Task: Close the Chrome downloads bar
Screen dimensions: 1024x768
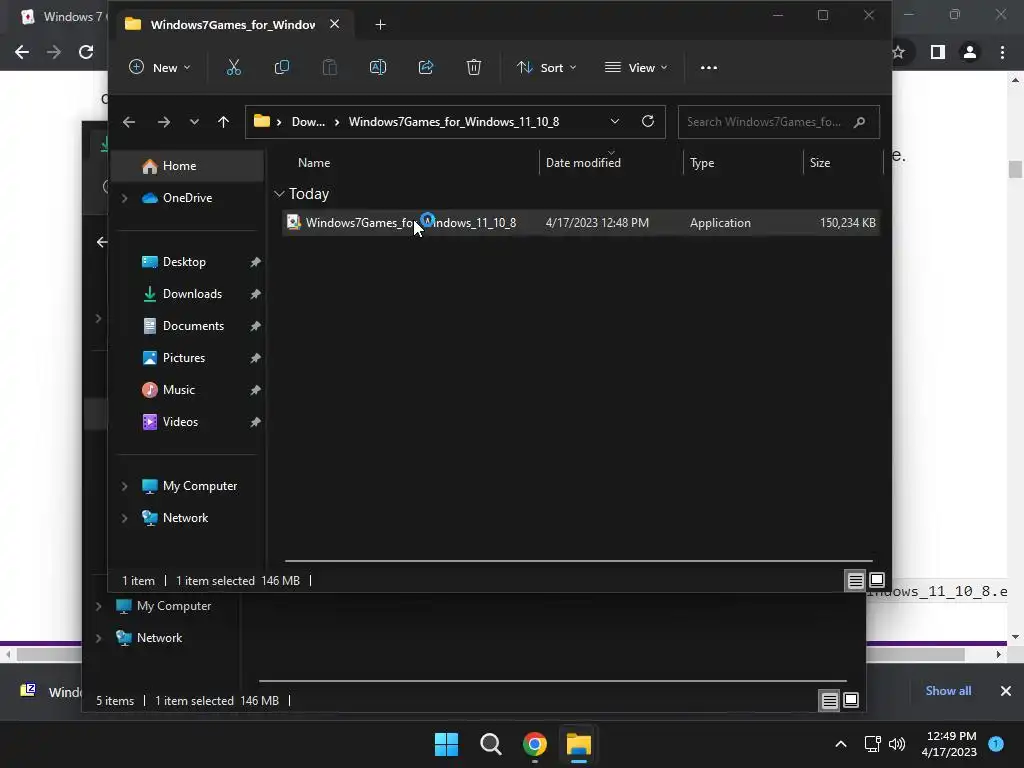Action: tap(1006, 691)
